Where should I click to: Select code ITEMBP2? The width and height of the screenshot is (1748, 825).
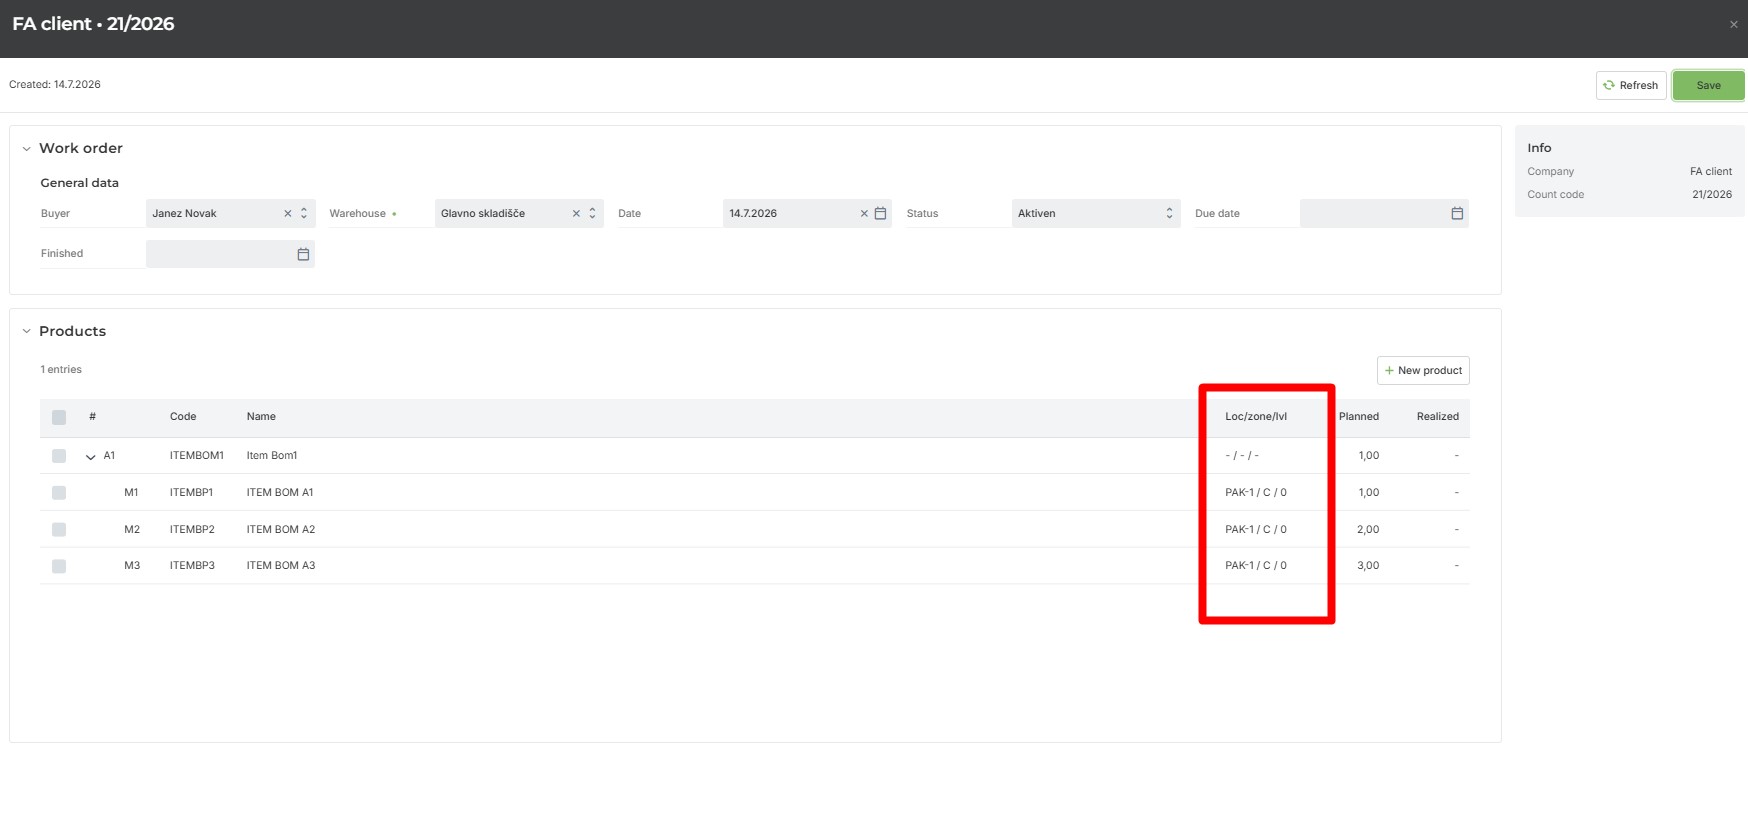click(192, 530)
